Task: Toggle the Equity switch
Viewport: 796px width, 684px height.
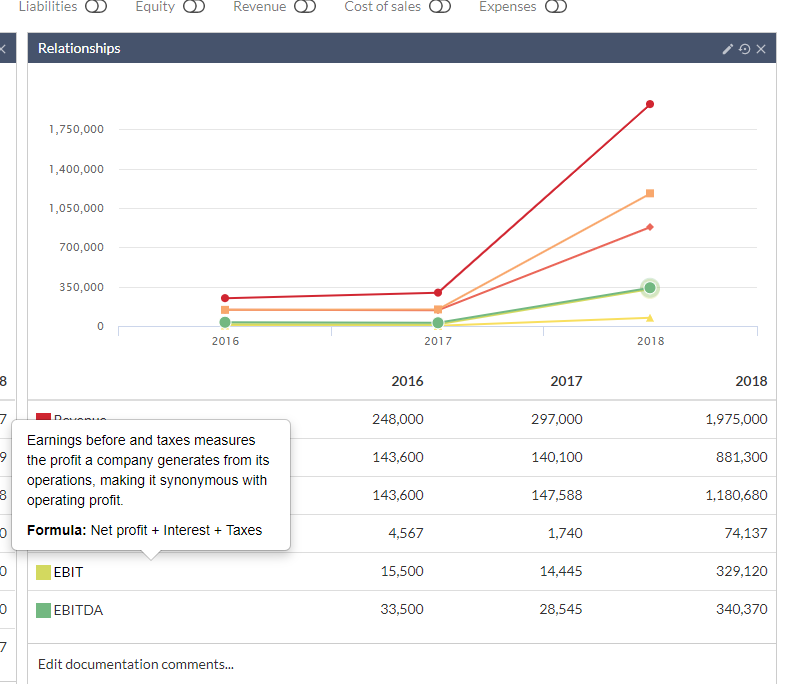Action: (x=194, y=7)
